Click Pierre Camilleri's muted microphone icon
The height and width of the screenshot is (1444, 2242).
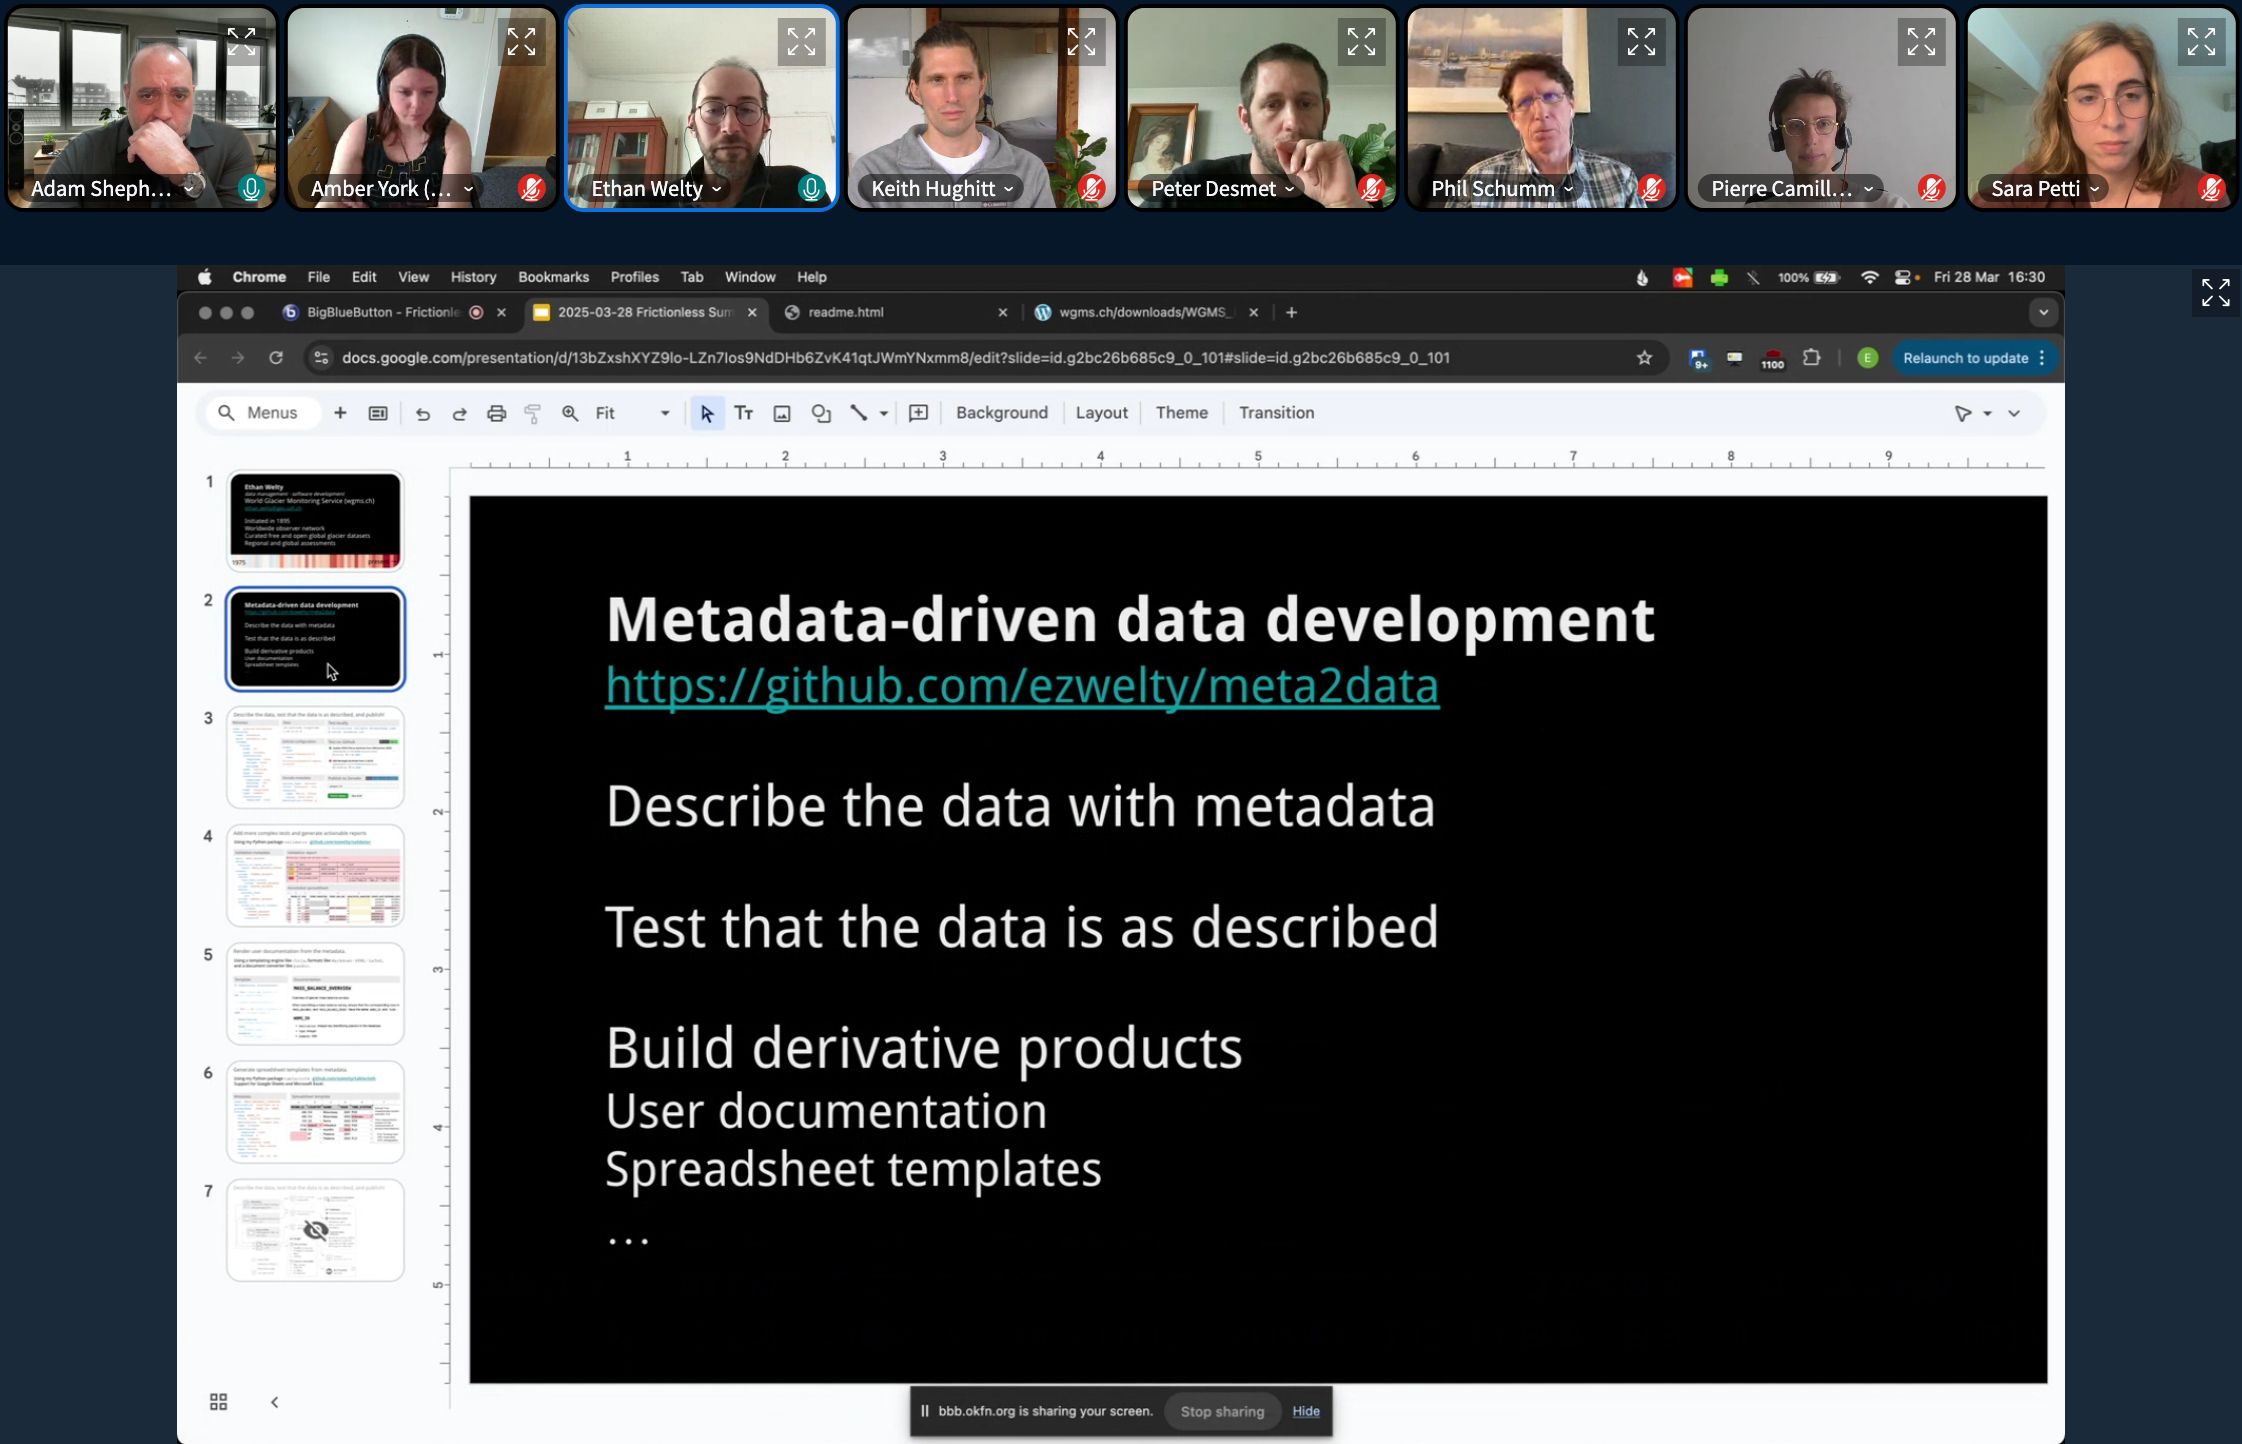pyautogui.click(x=1931, y=188)
